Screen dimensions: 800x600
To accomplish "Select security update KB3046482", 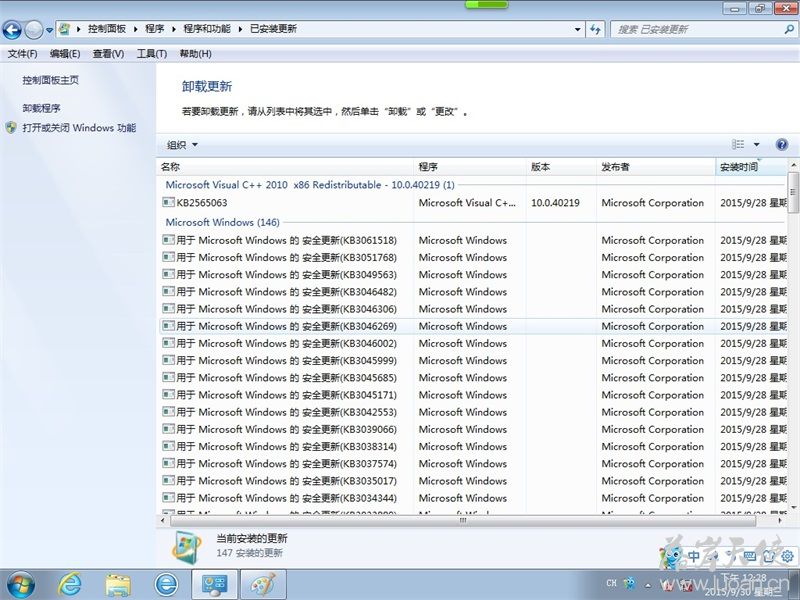I will point(473,292).
